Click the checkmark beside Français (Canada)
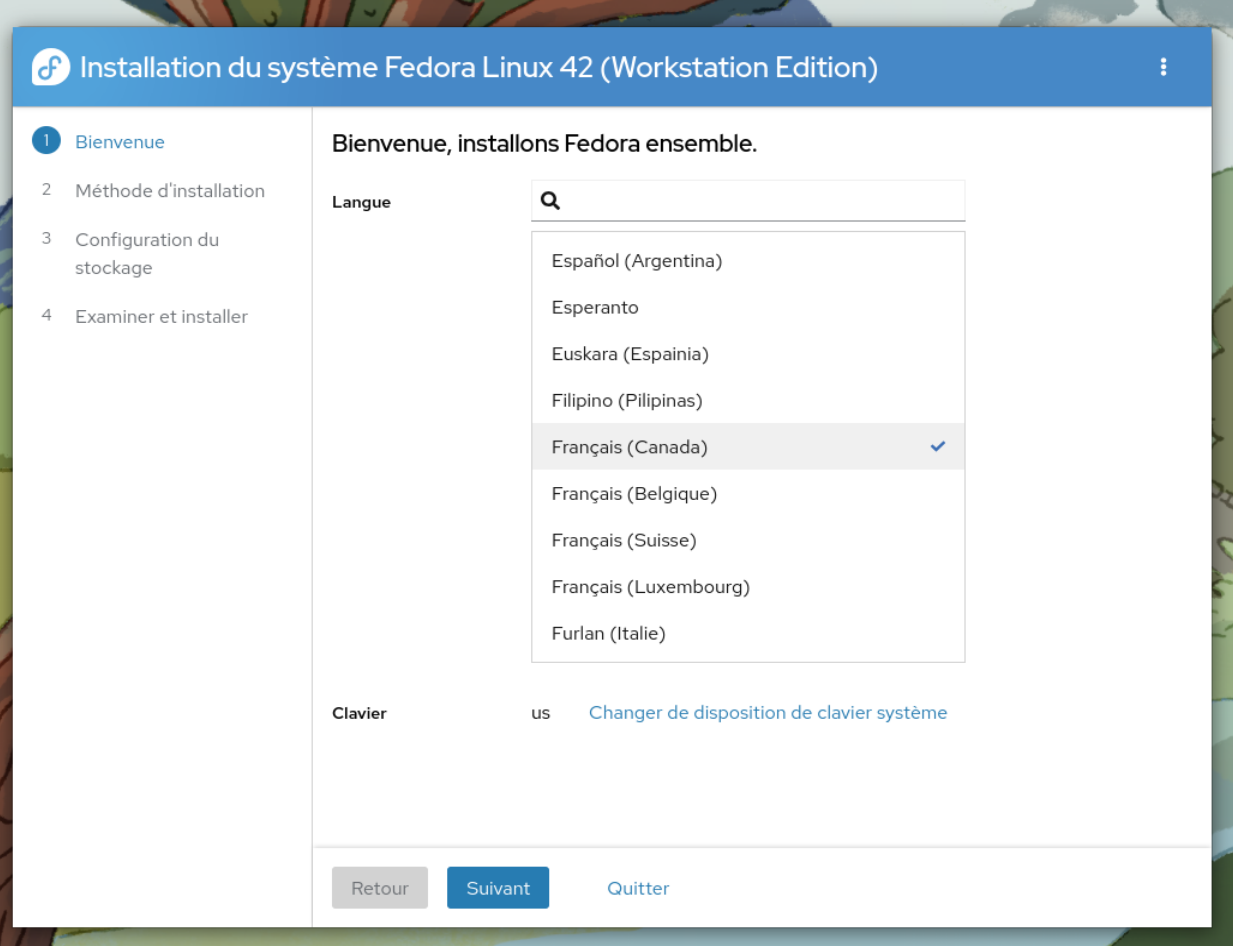The width and height of the screenshot is (1233, 946). pyautogui.click(x=937, y=447)
